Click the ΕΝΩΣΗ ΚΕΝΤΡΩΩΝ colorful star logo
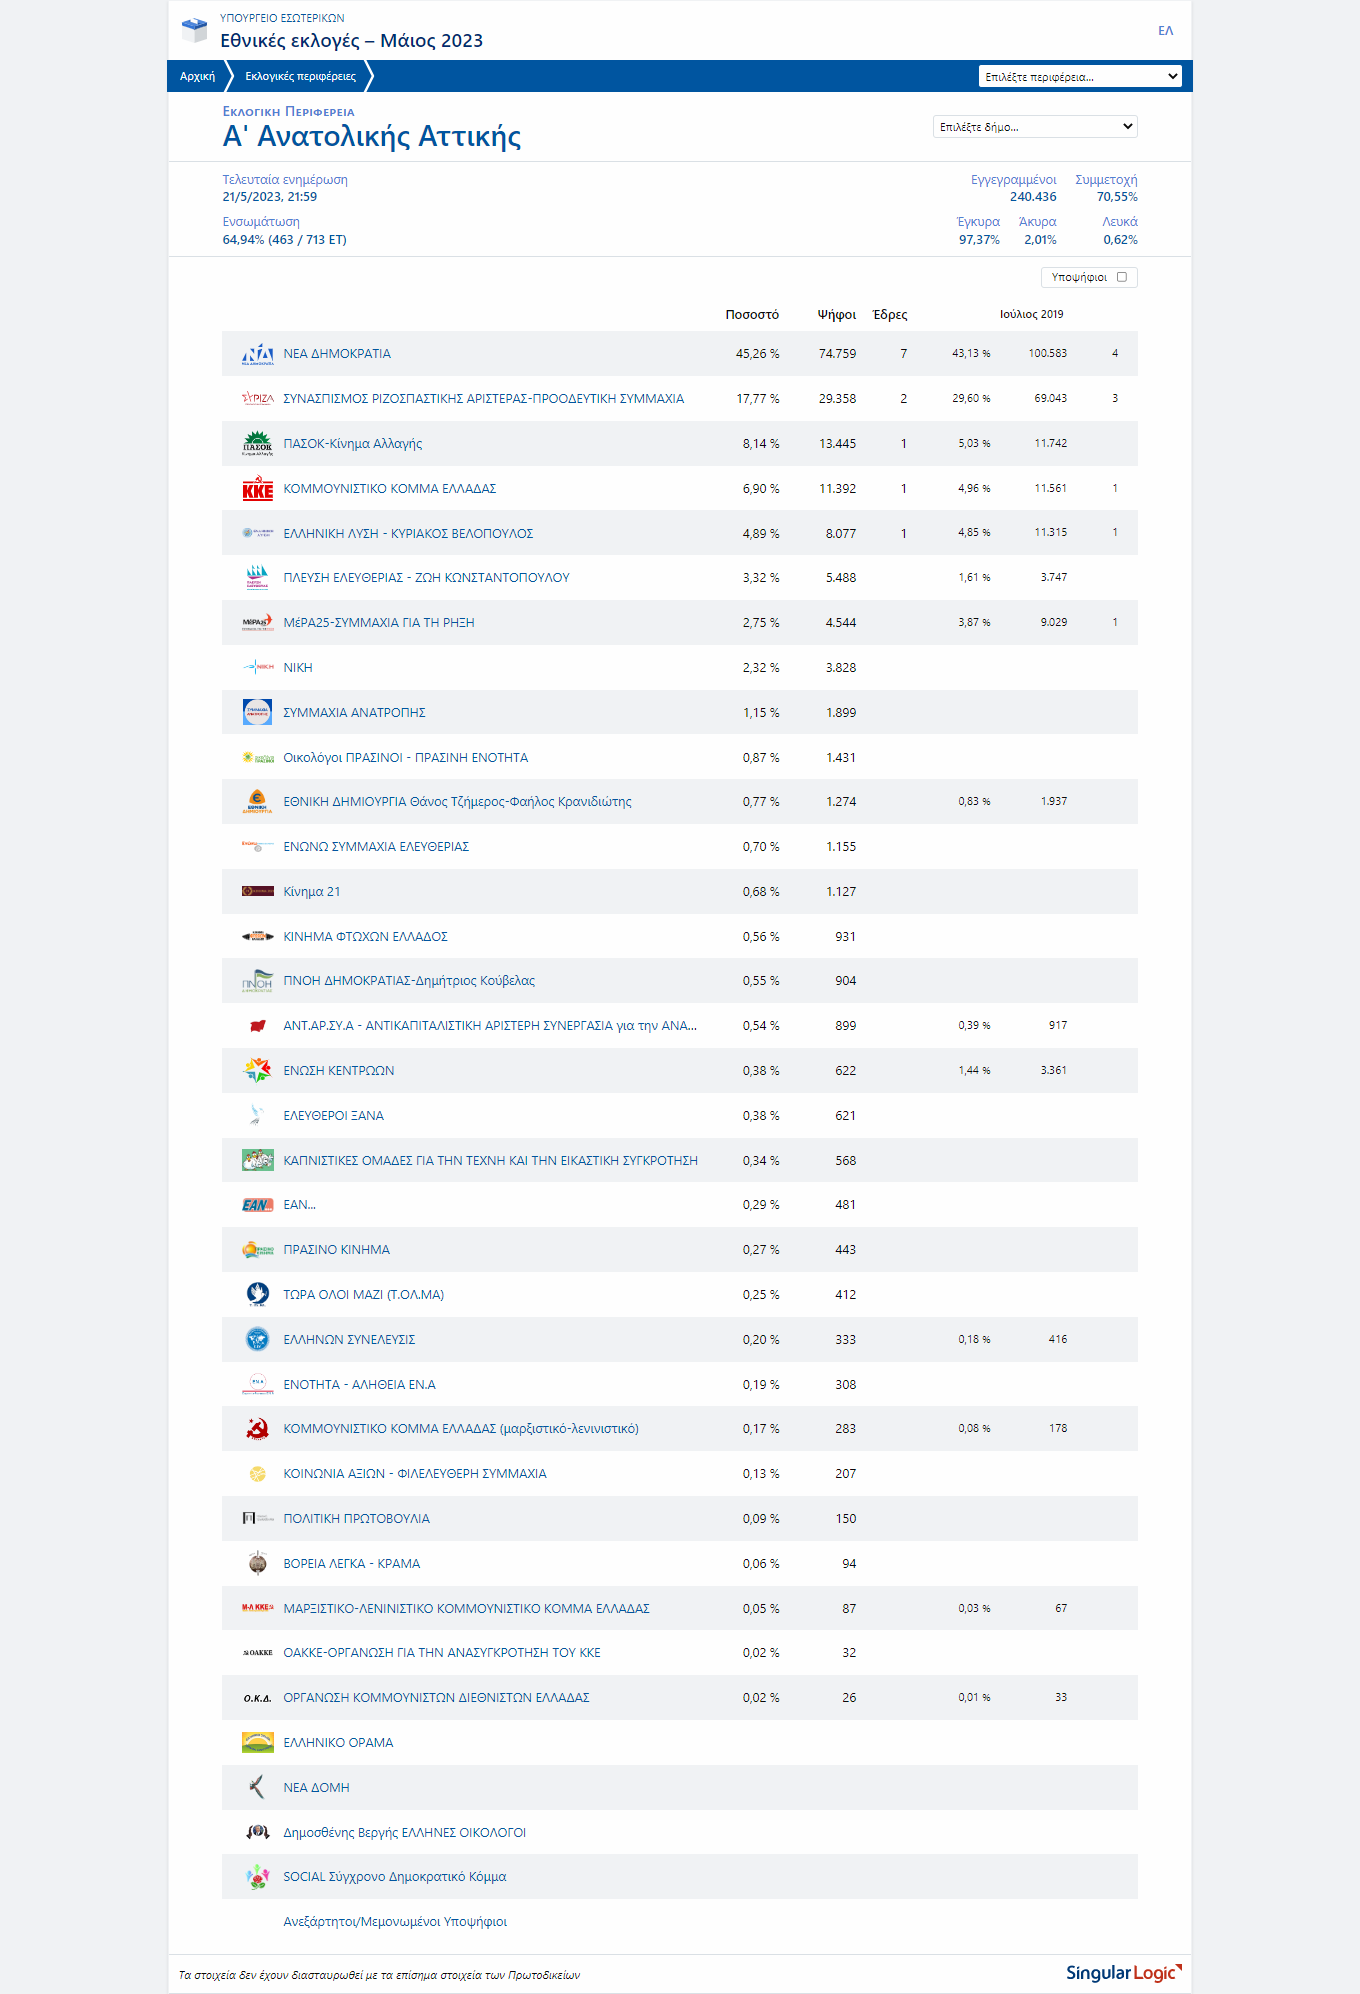The image size is (1360, 1994). click(x=257, y=1071)
